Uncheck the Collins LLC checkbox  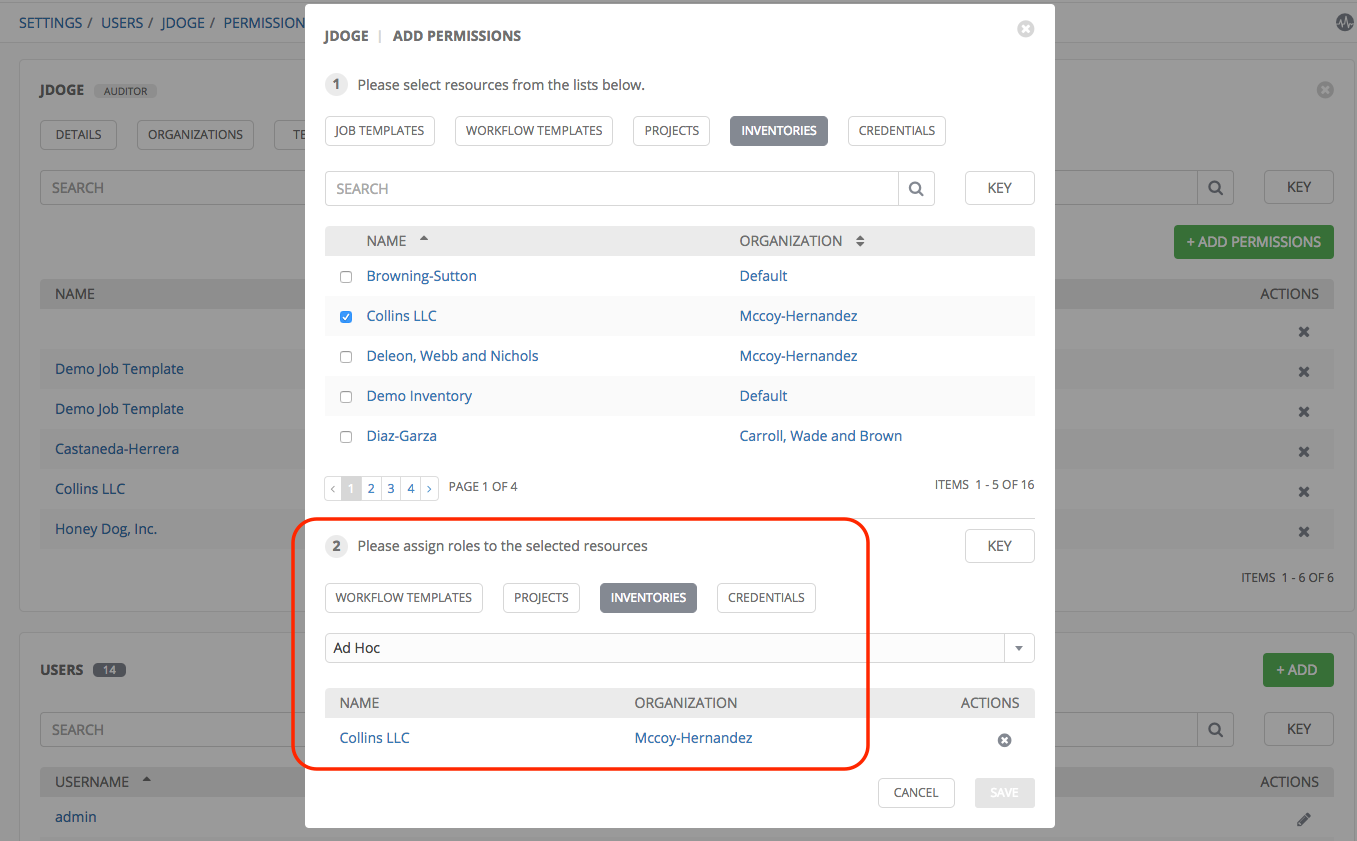pos(346,317)
